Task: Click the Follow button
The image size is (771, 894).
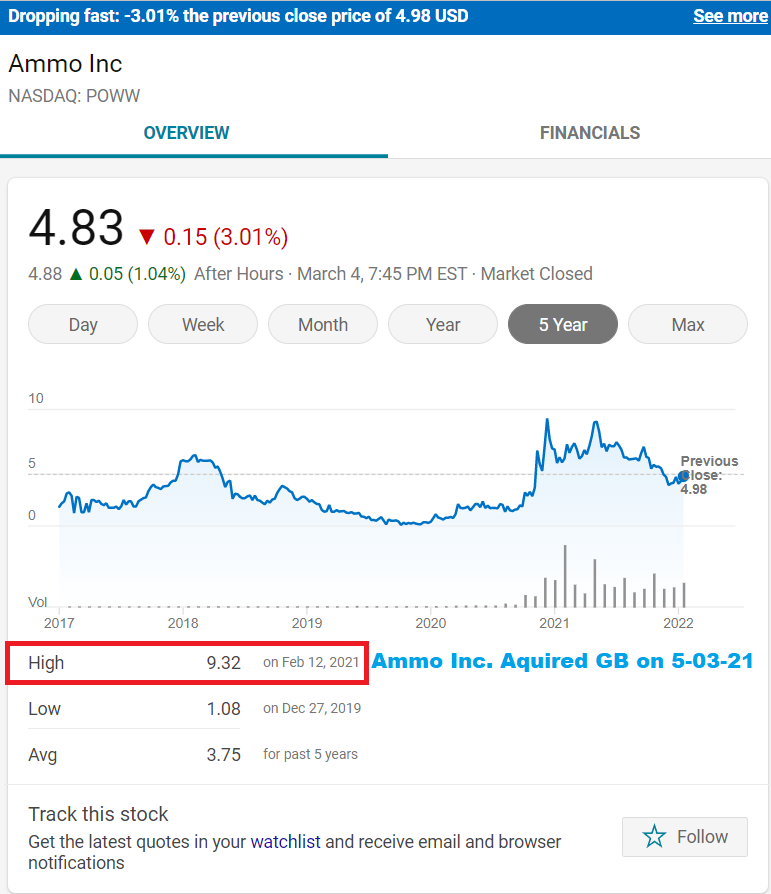Action: coord(685,836)
